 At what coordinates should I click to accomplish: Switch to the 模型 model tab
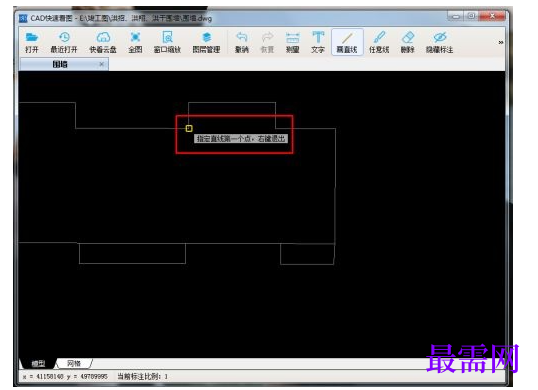38,363
